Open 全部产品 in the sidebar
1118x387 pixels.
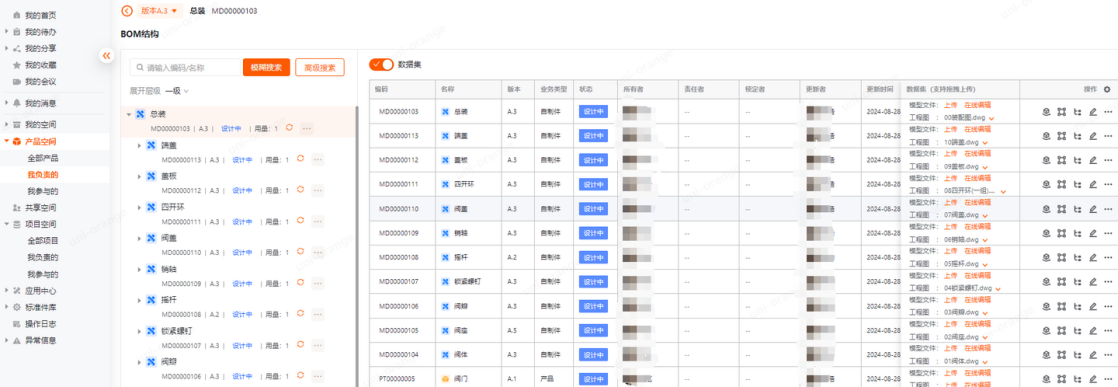point(43,158)
